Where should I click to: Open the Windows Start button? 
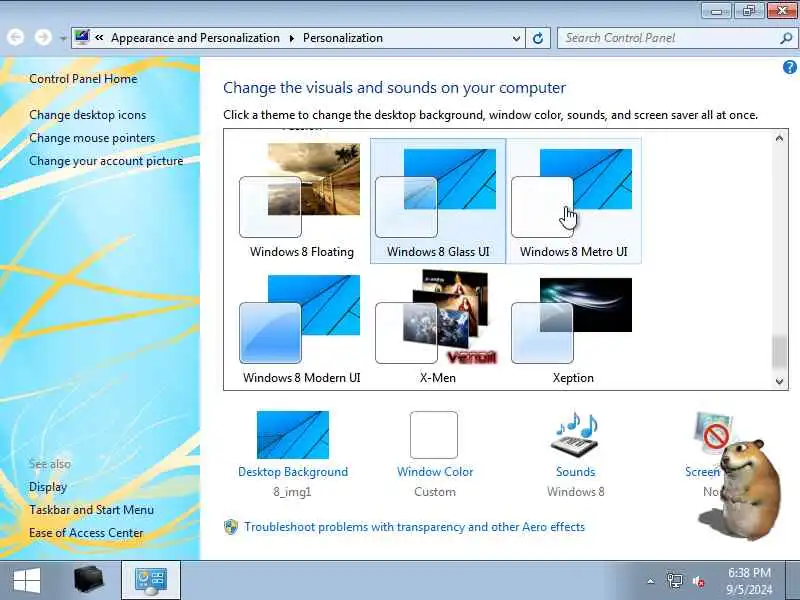pyautogui.click(x=27, y=581)
